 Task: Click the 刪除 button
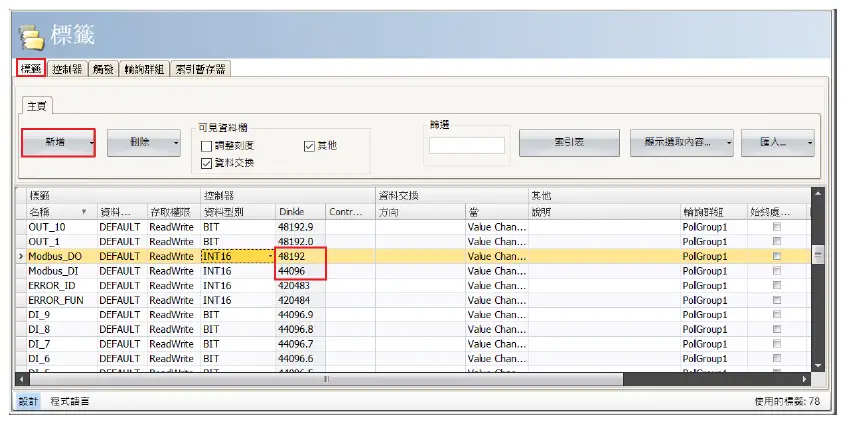[x=140, y=143]
